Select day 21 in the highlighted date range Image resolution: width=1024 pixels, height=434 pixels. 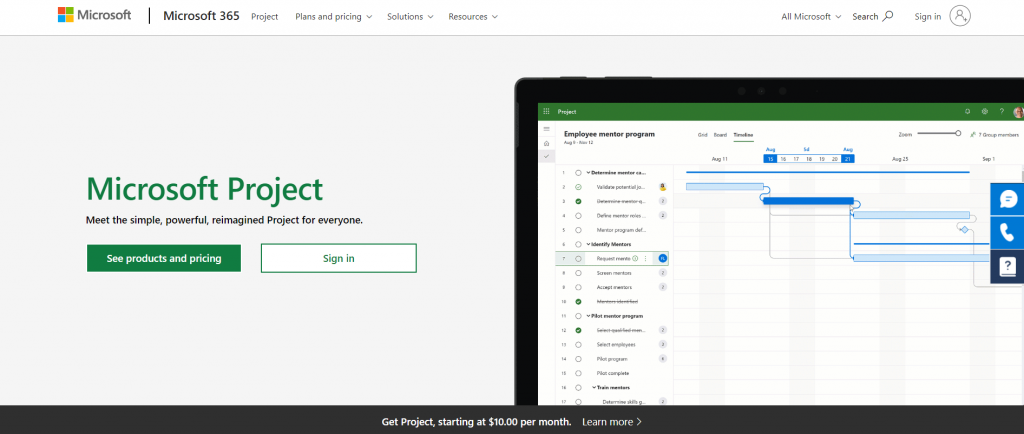pyautogui.click(x=848, y=159)
